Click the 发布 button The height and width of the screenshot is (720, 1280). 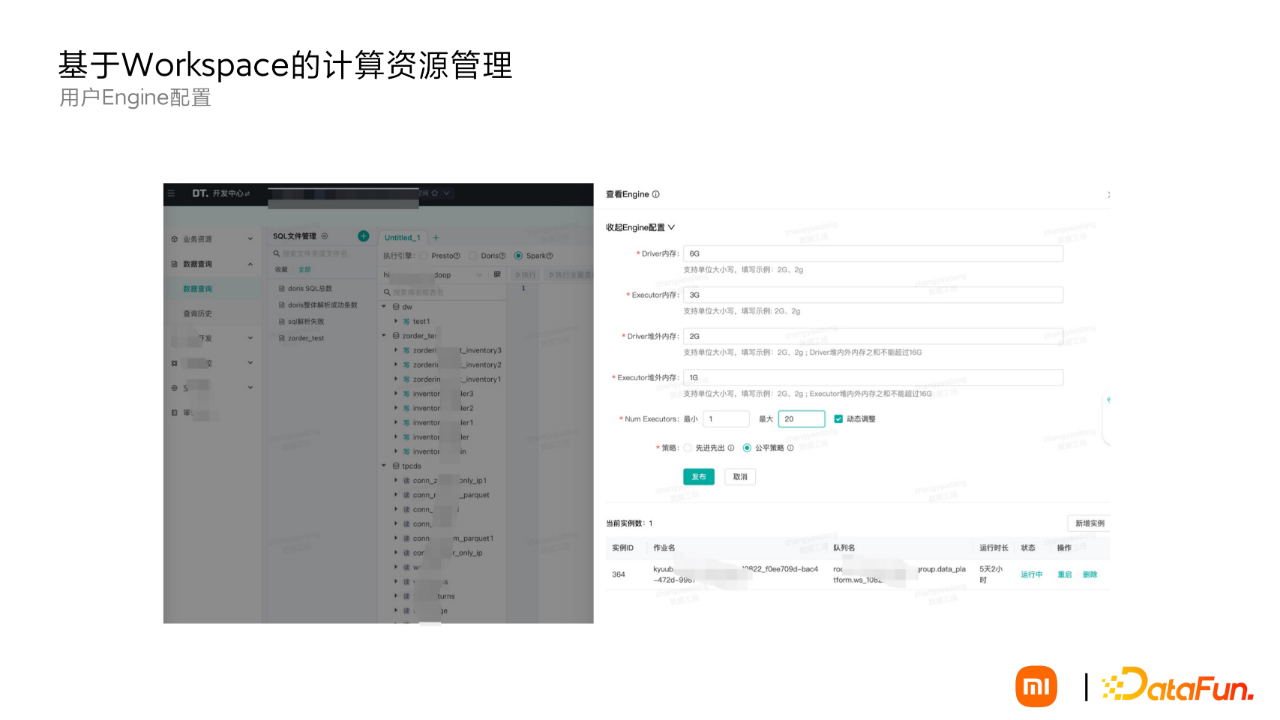(x=699, y=477)
